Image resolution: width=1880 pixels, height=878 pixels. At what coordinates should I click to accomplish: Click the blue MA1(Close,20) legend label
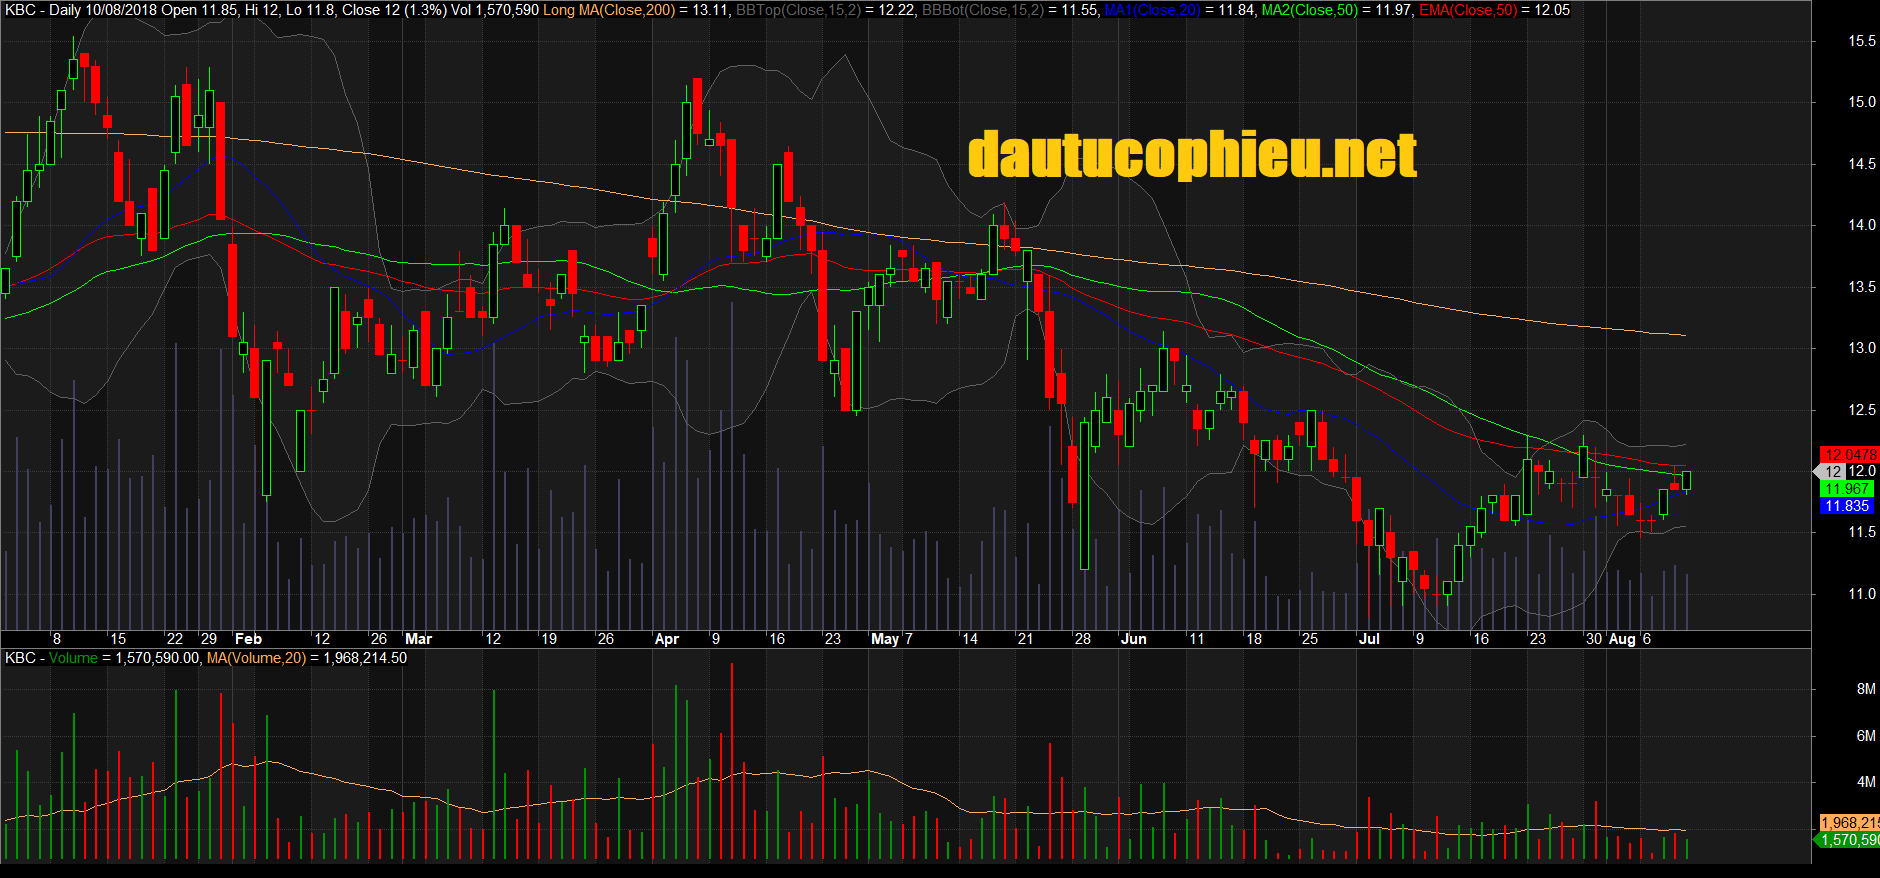(x=1152, y=10)
